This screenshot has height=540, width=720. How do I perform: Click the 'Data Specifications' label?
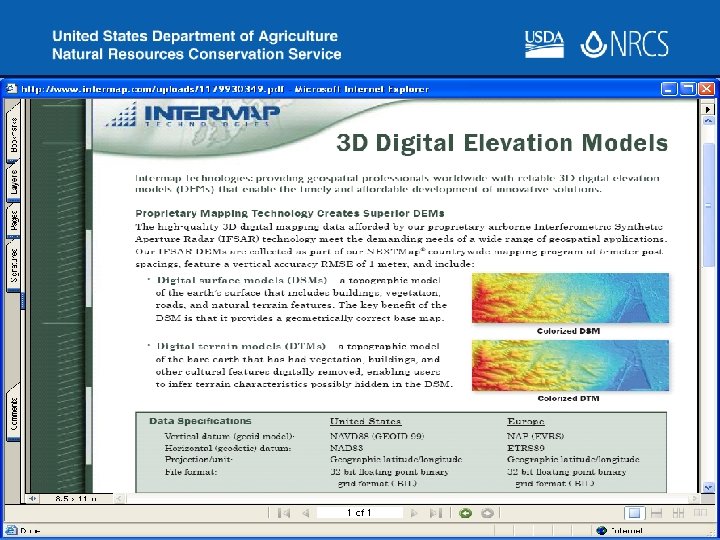point(200,421)
